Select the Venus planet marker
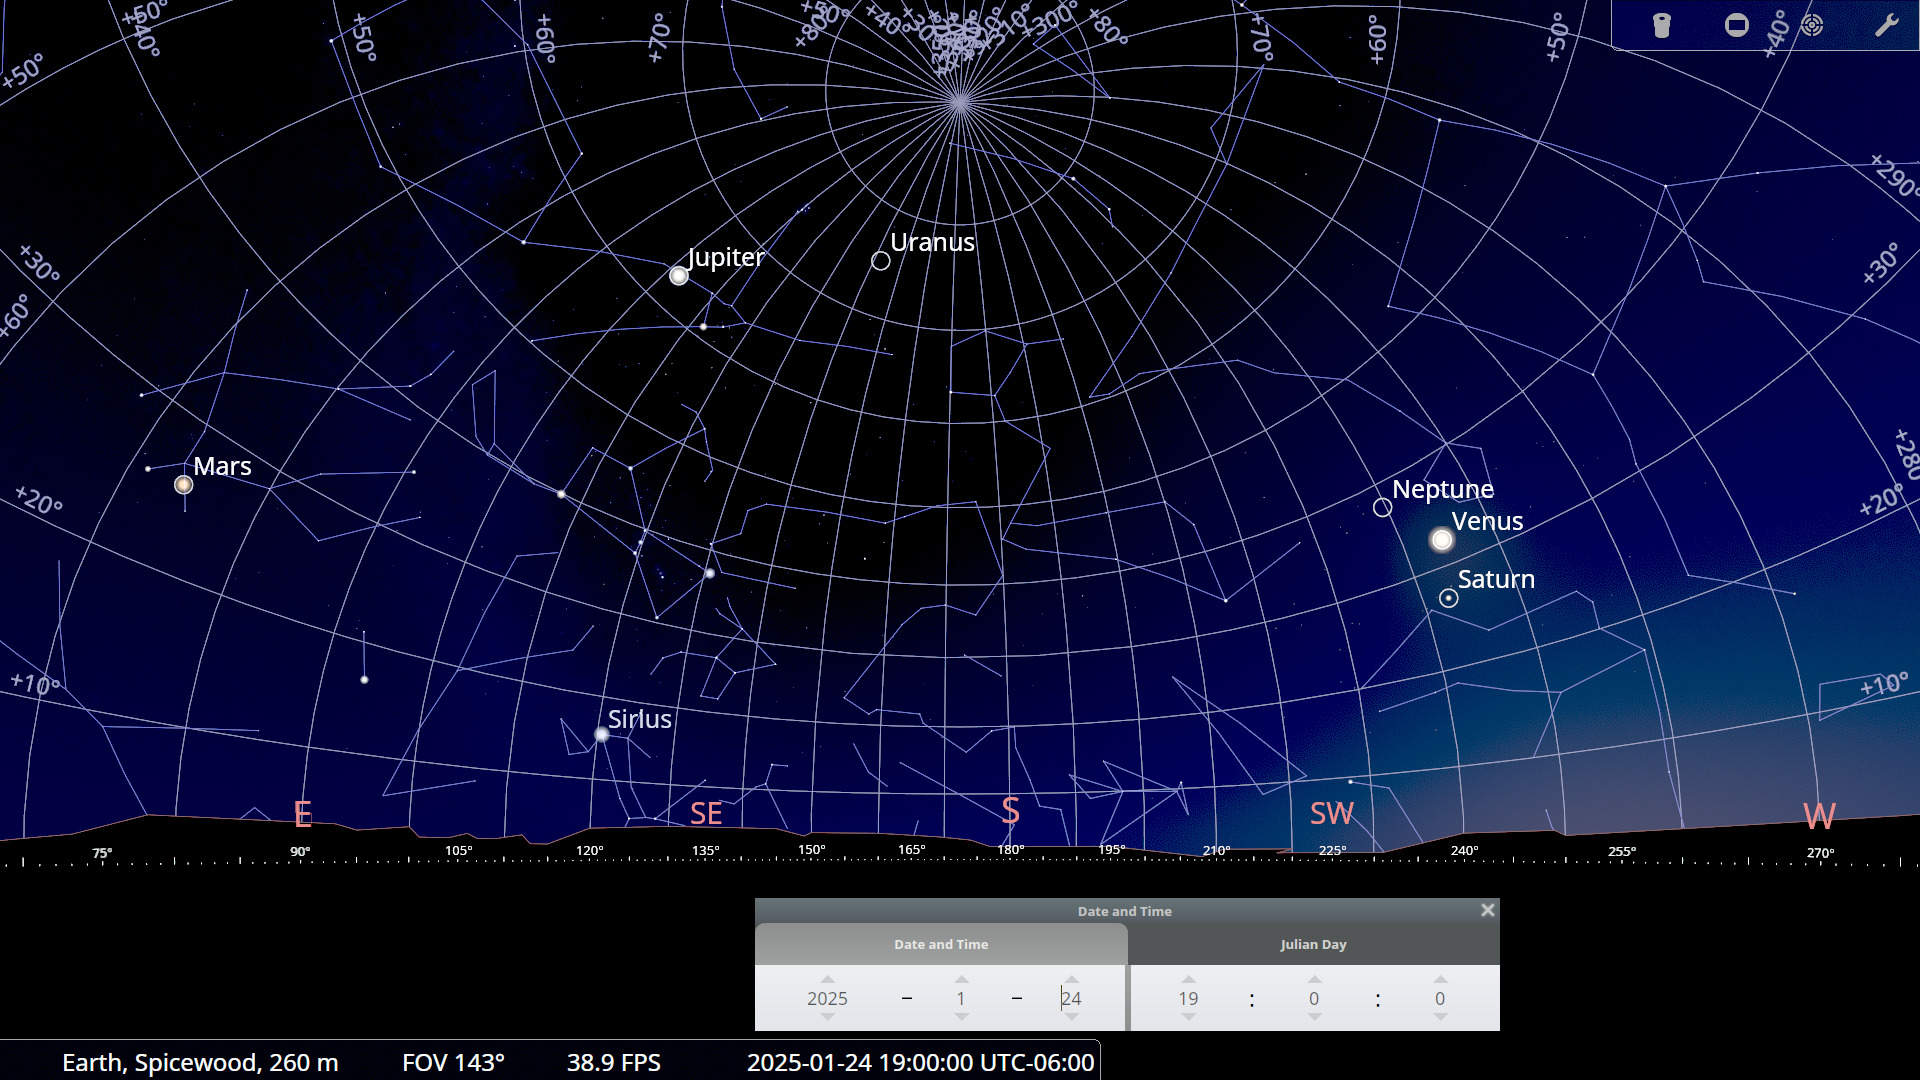Image resolution: width=1920 pixels, height=1080 pixels. click(x=1441, y=540)
